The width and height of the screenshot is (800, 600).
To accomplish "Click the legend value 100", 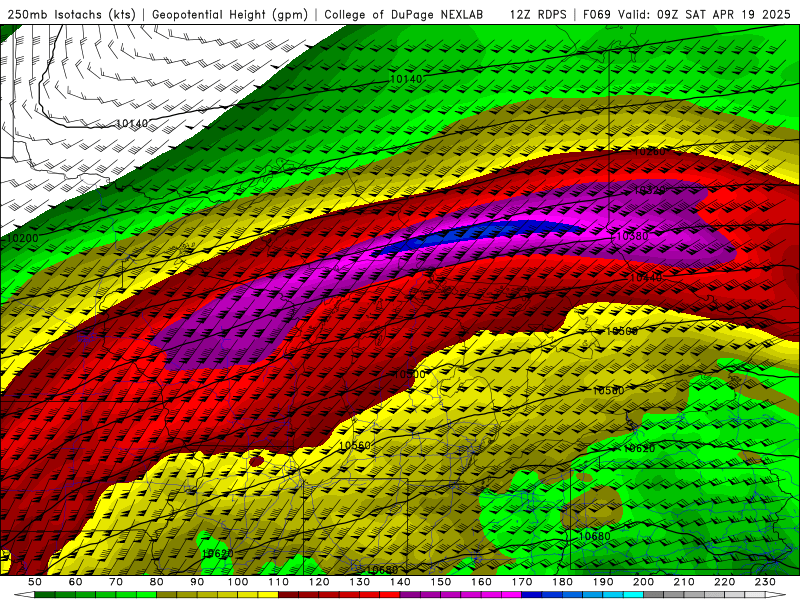I will tap(238, 582).
